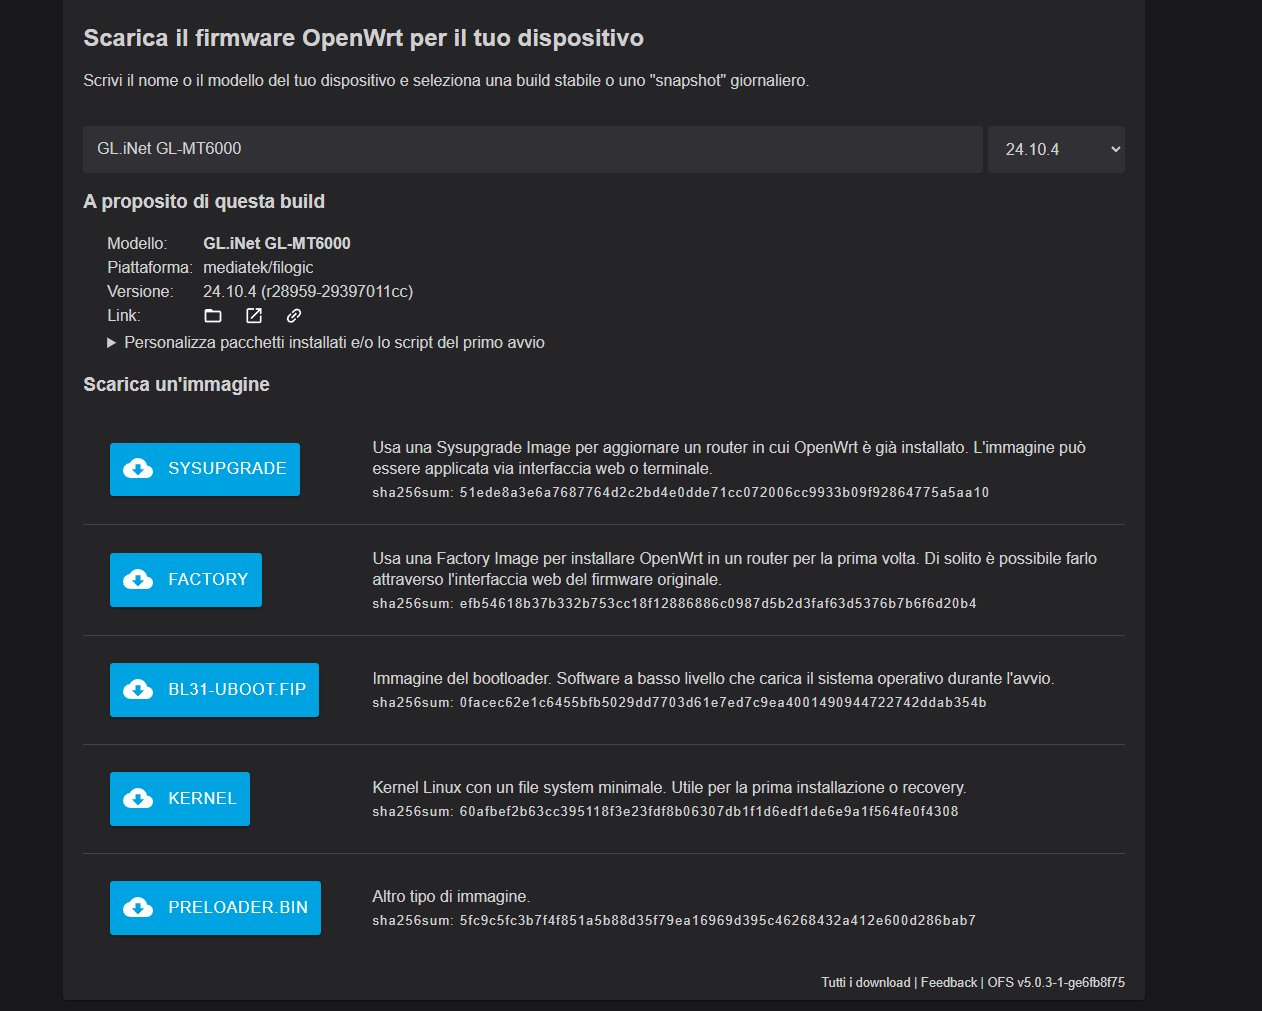Open the external page icon next to Link

(x=254, y=316)
